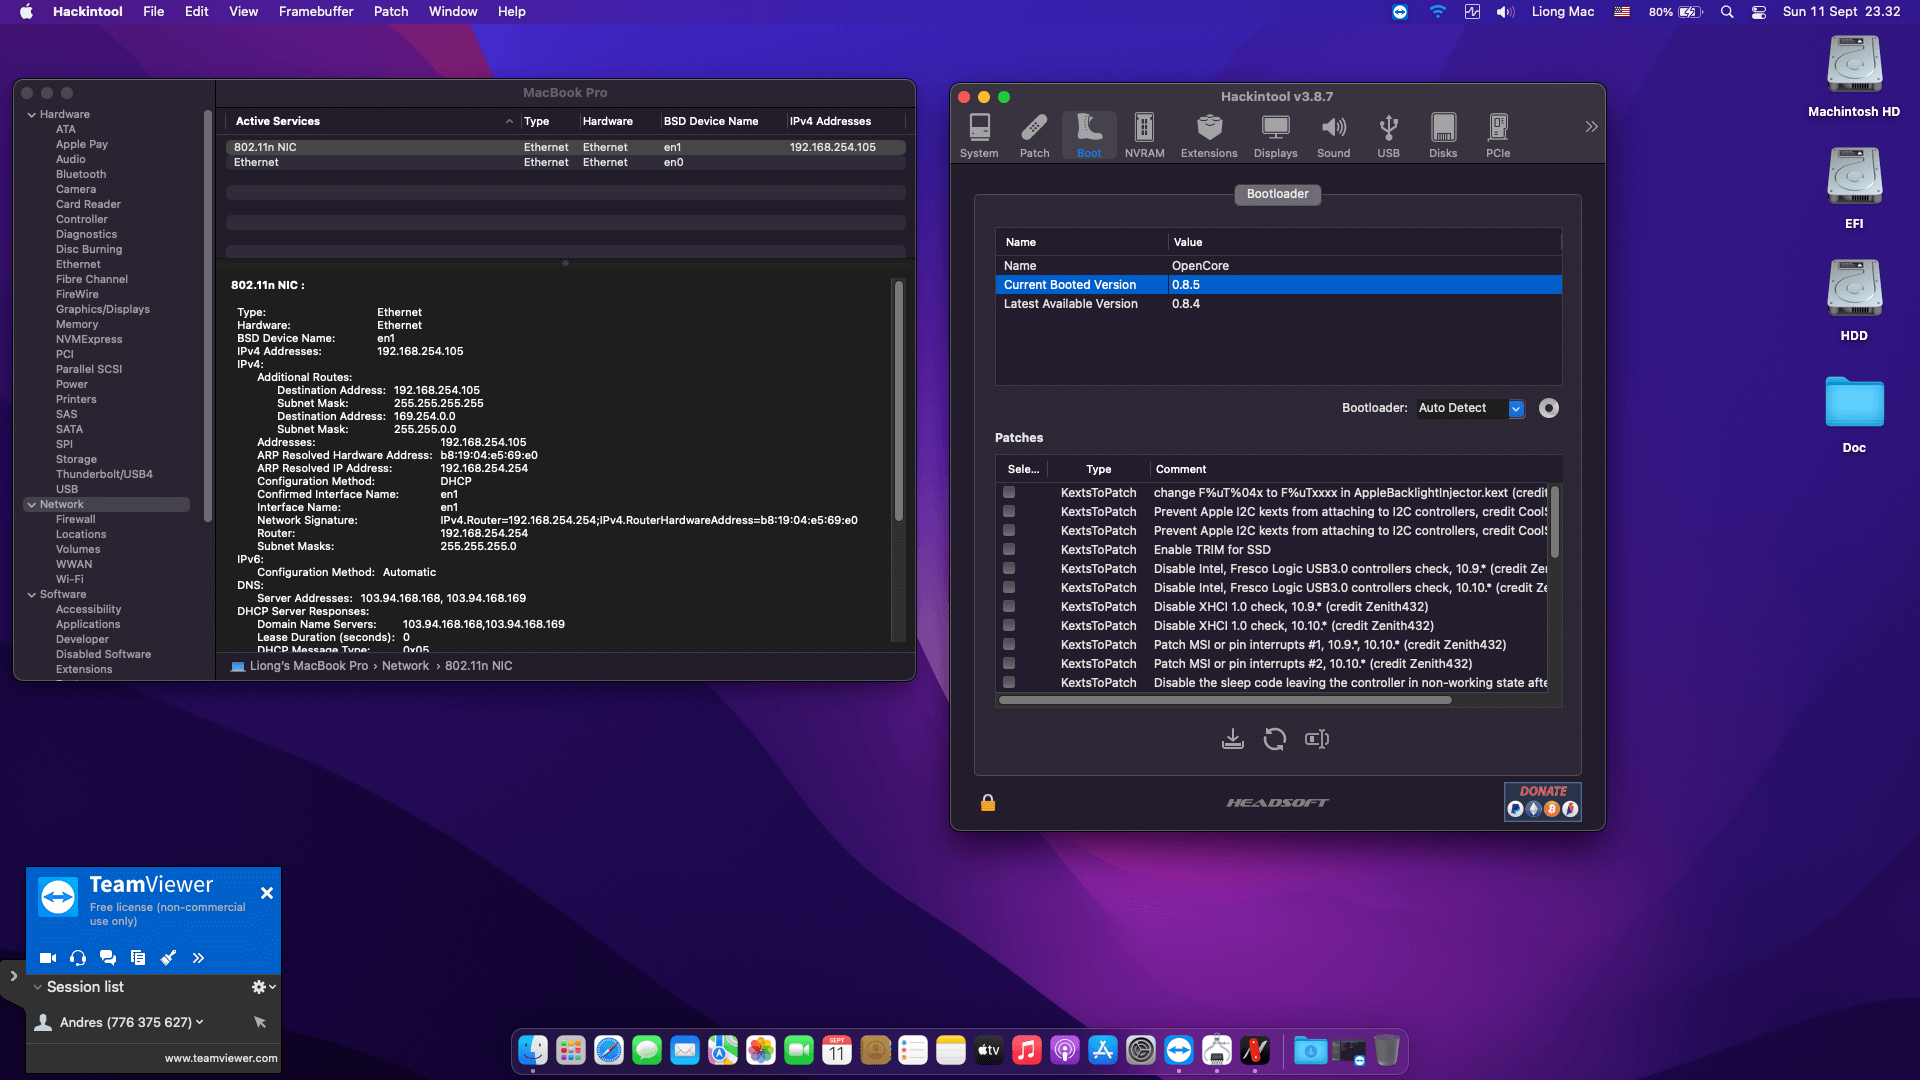Image resolution: width=1920 pixels, height=1080 pixels.
Task: Open Safari from the Dock
Action: [x=609, y=1050]
